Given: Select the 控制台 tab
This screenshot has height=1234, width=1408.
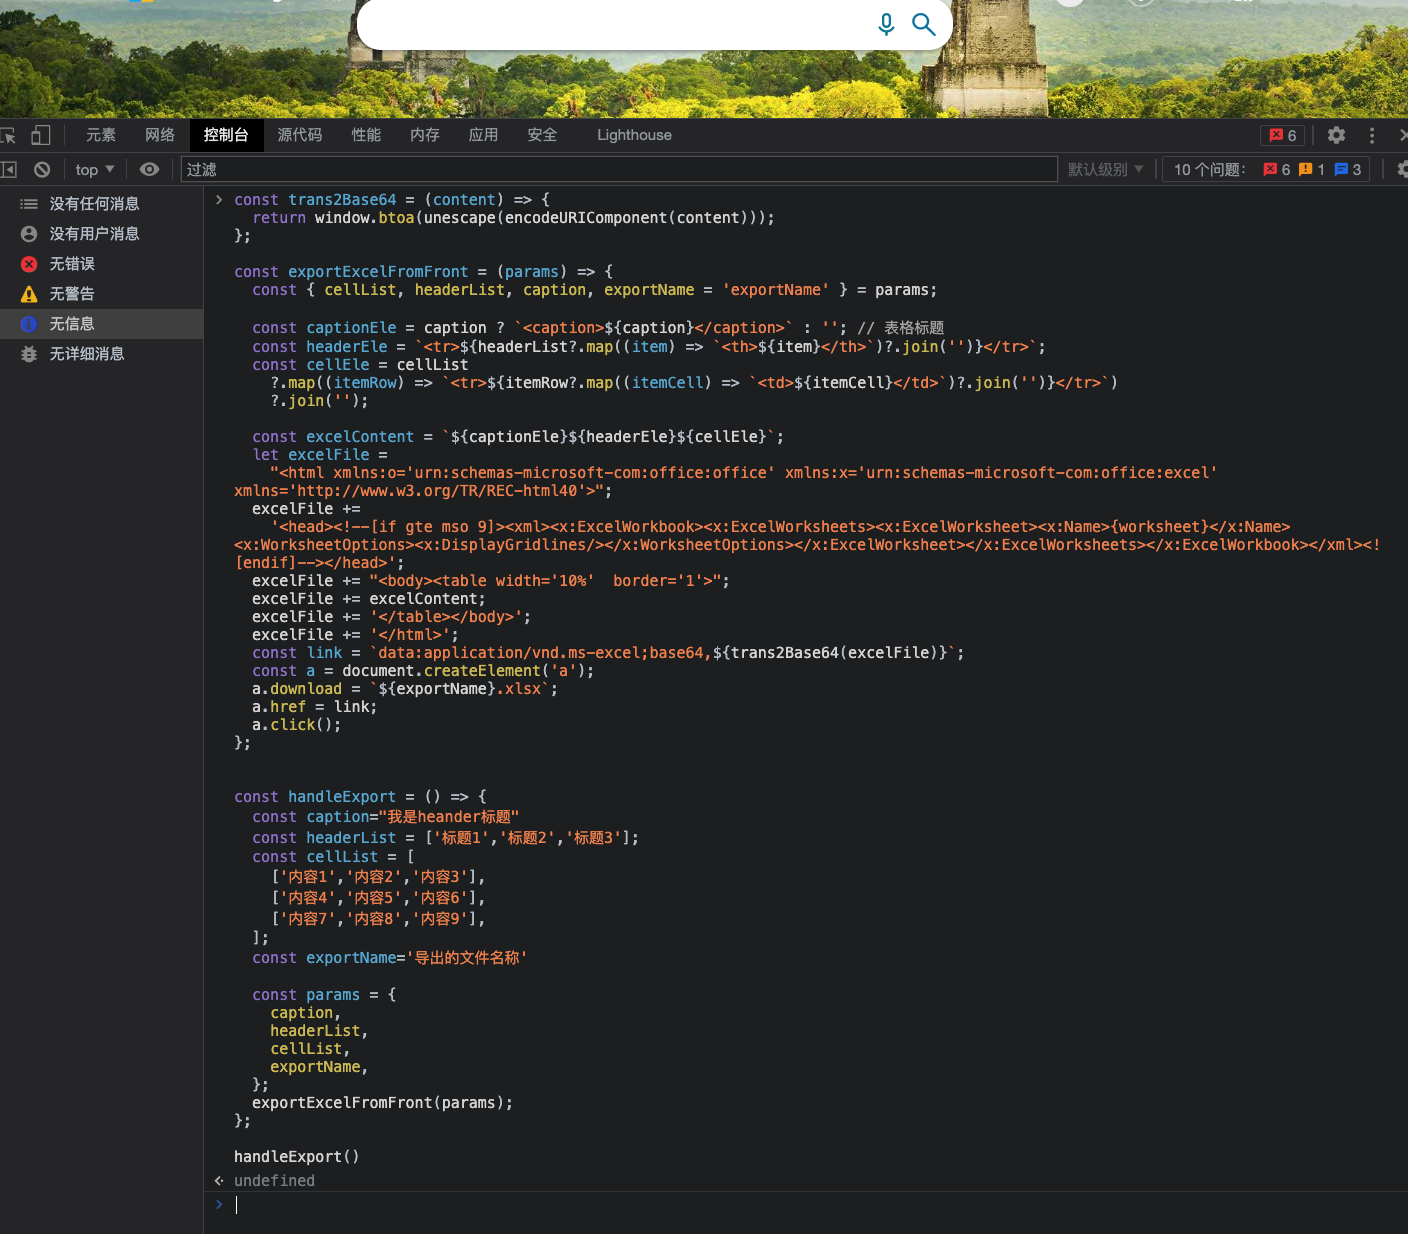Looking at the screenshot, I should (x=226, y=135).
